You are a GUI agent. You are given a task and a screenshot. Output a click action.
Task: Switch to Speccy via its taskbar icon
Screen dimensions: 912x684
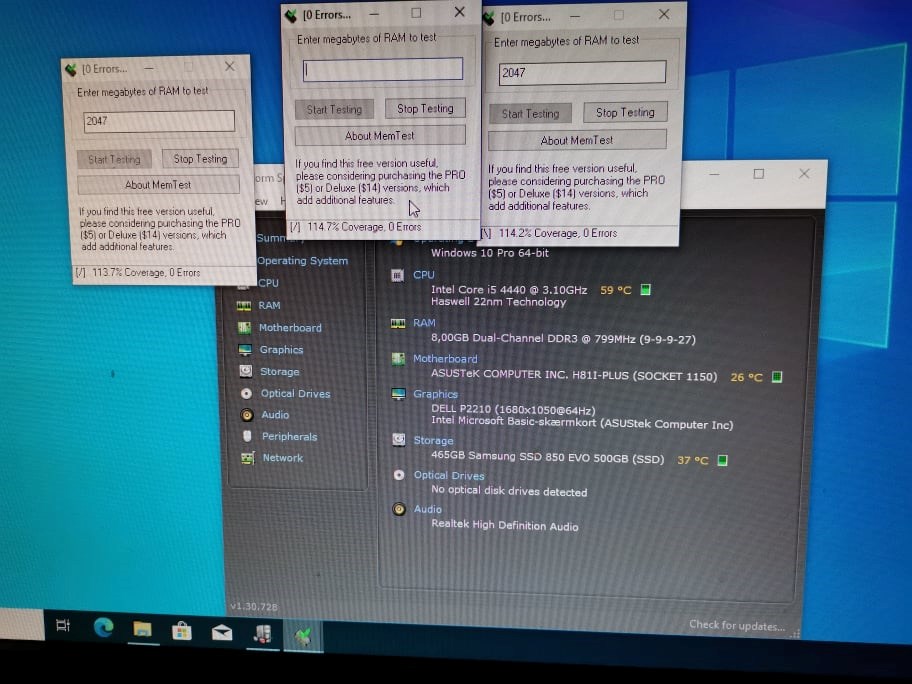[x=262, y=633]
